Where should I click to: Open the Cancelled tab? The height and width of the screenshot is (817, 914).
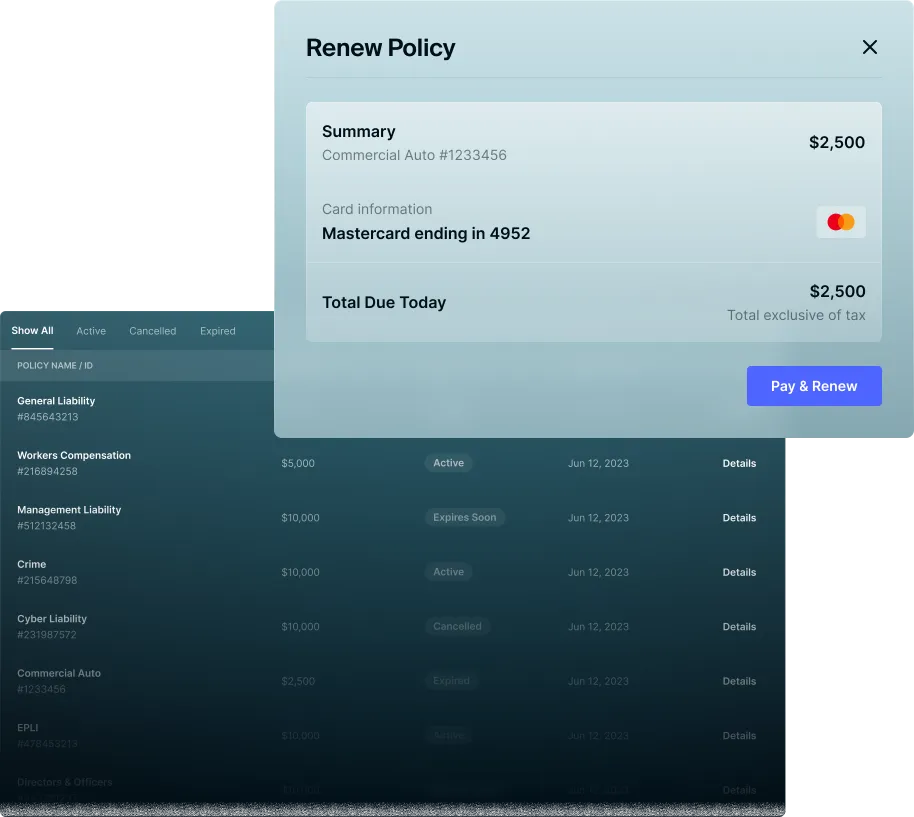point(153,331)
